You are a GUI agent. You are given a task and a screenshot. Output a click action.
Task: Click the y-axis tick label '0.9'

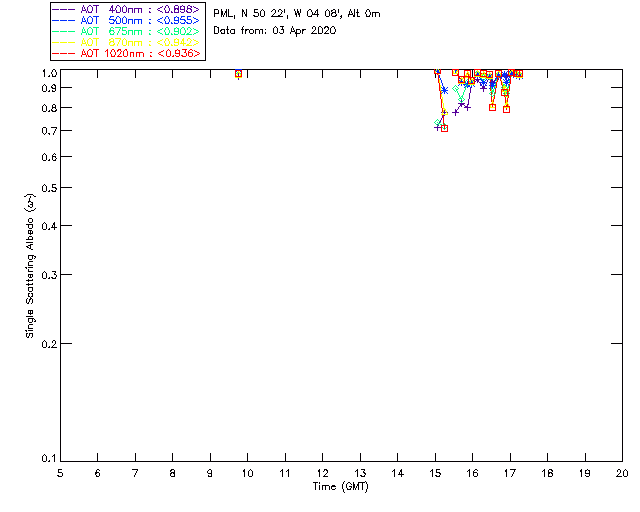point(49,88)
